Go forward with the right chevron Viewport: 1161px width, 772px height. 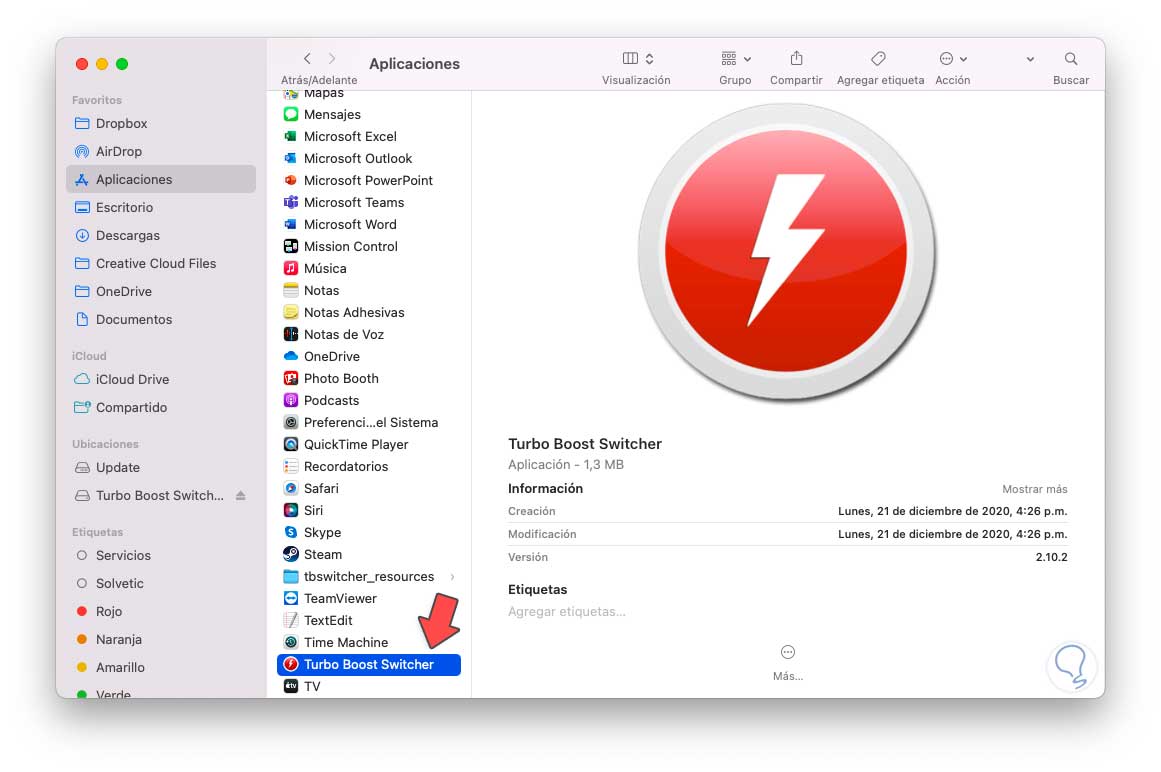[x=332, y=58]
